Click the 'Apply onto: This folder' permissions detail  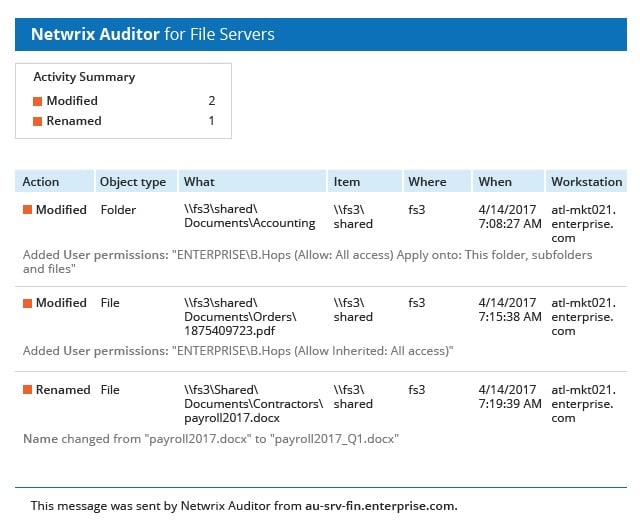point(307,262)
